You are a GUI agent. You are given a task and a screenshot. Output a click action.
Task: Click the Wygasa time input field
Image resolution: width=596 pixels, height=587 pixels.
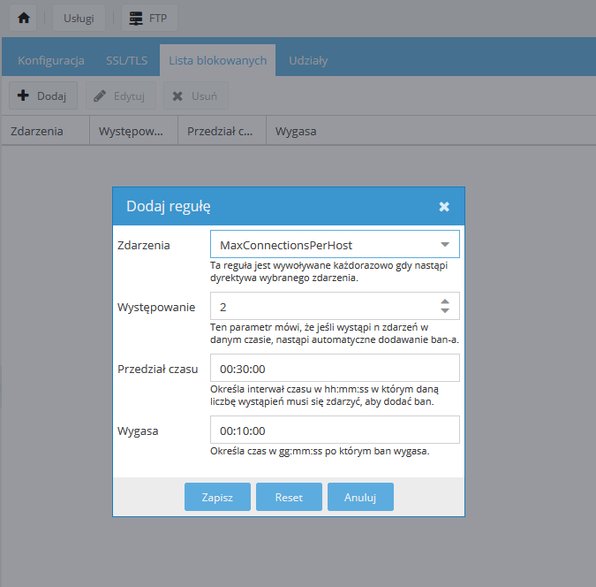pos(334,430)
